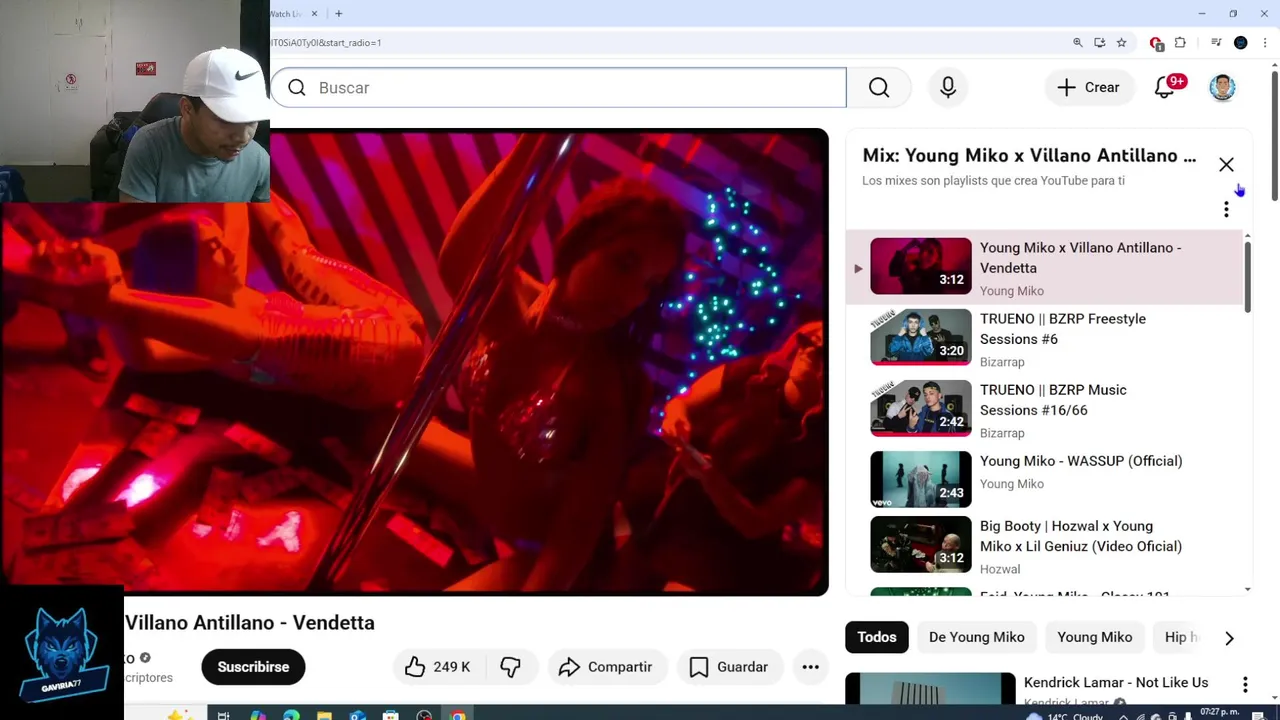1280x720 pixels.
Task: Open Chrome three-dot menu
Action: [1265, 43]
